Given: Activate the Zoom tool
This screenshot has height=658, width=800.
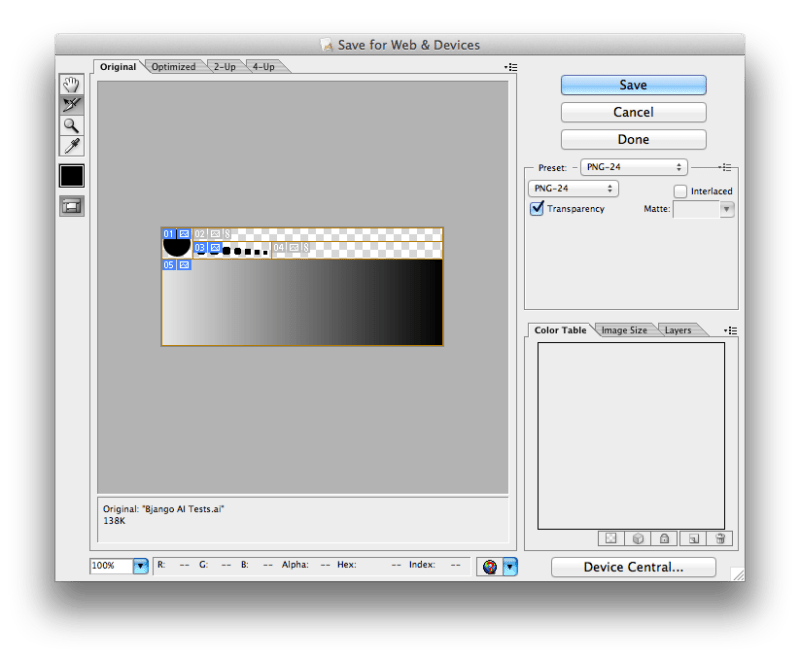Looking at the screenshot, I should coord(70,124).
